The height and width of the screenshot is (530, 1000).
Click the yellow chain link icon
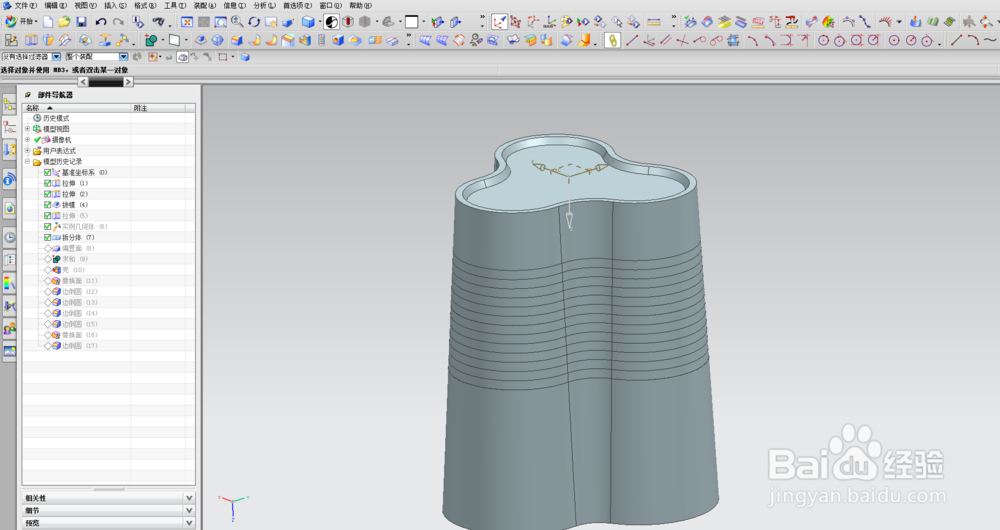(612, 40)
